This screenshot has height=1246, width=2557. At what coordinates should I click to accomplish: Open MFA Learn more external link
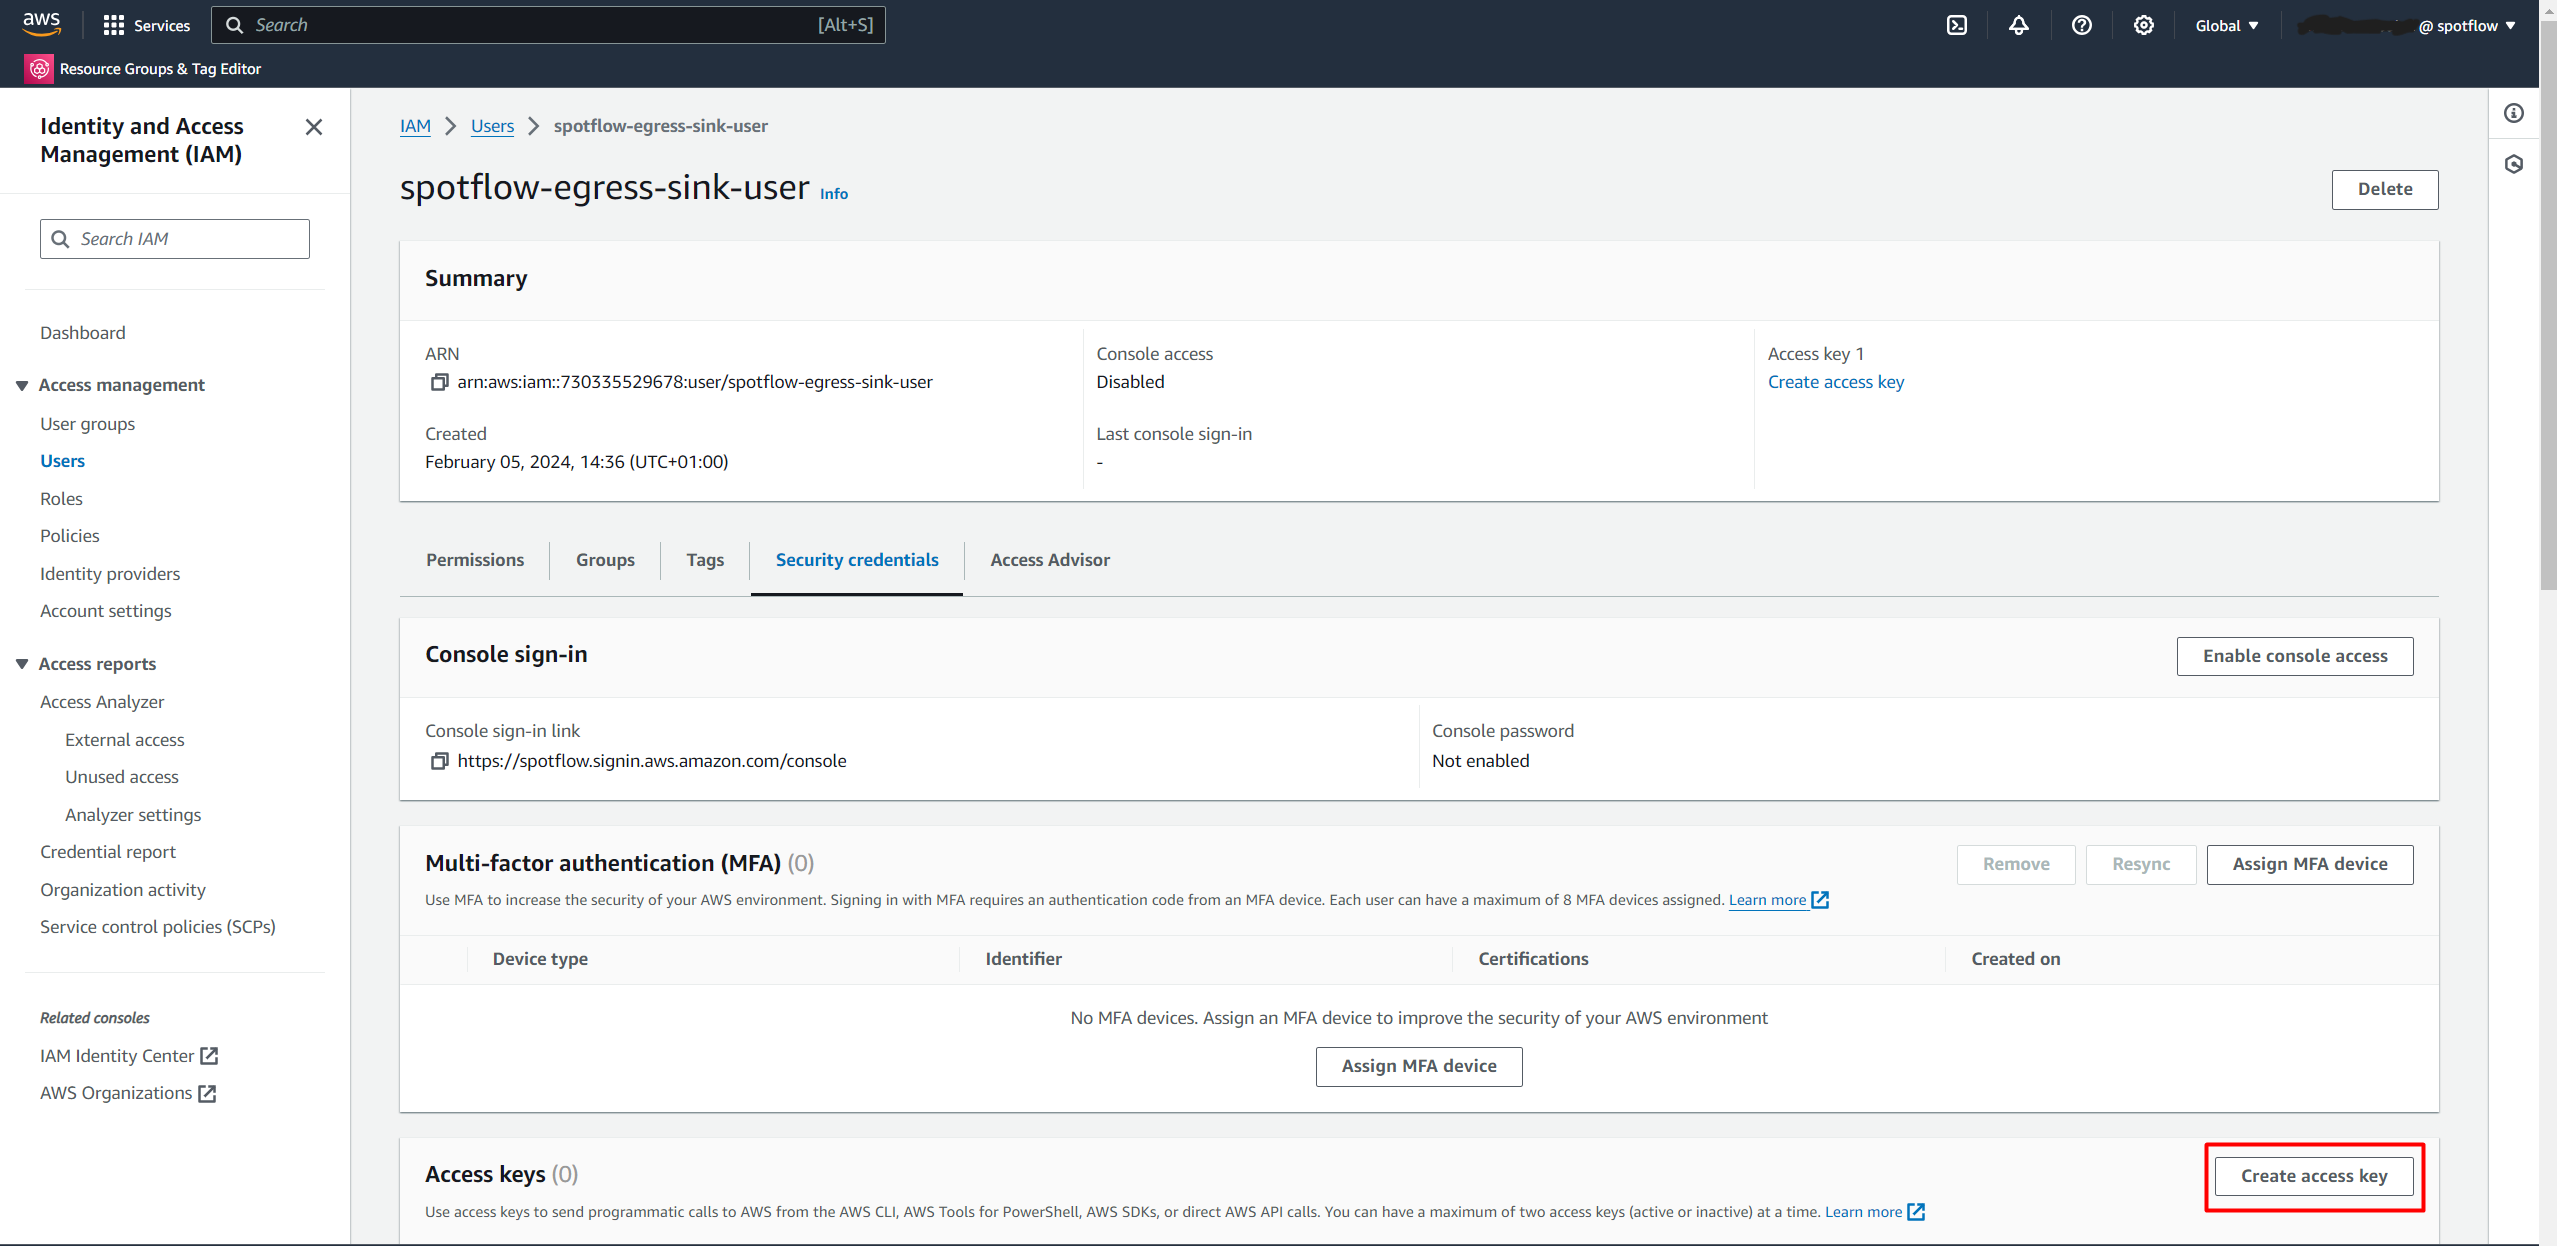pos(1778,900)
